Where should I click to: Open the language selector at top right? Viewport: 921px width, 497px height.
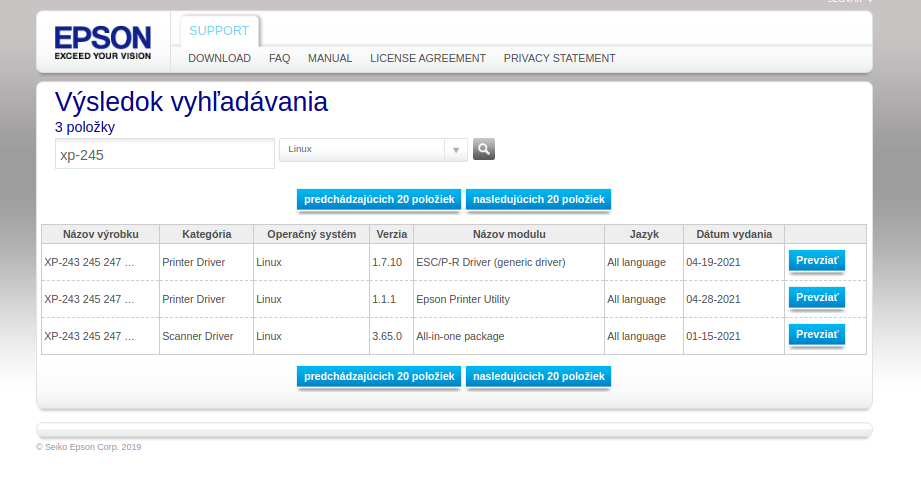pyautogui.click(x=849, y=2)
